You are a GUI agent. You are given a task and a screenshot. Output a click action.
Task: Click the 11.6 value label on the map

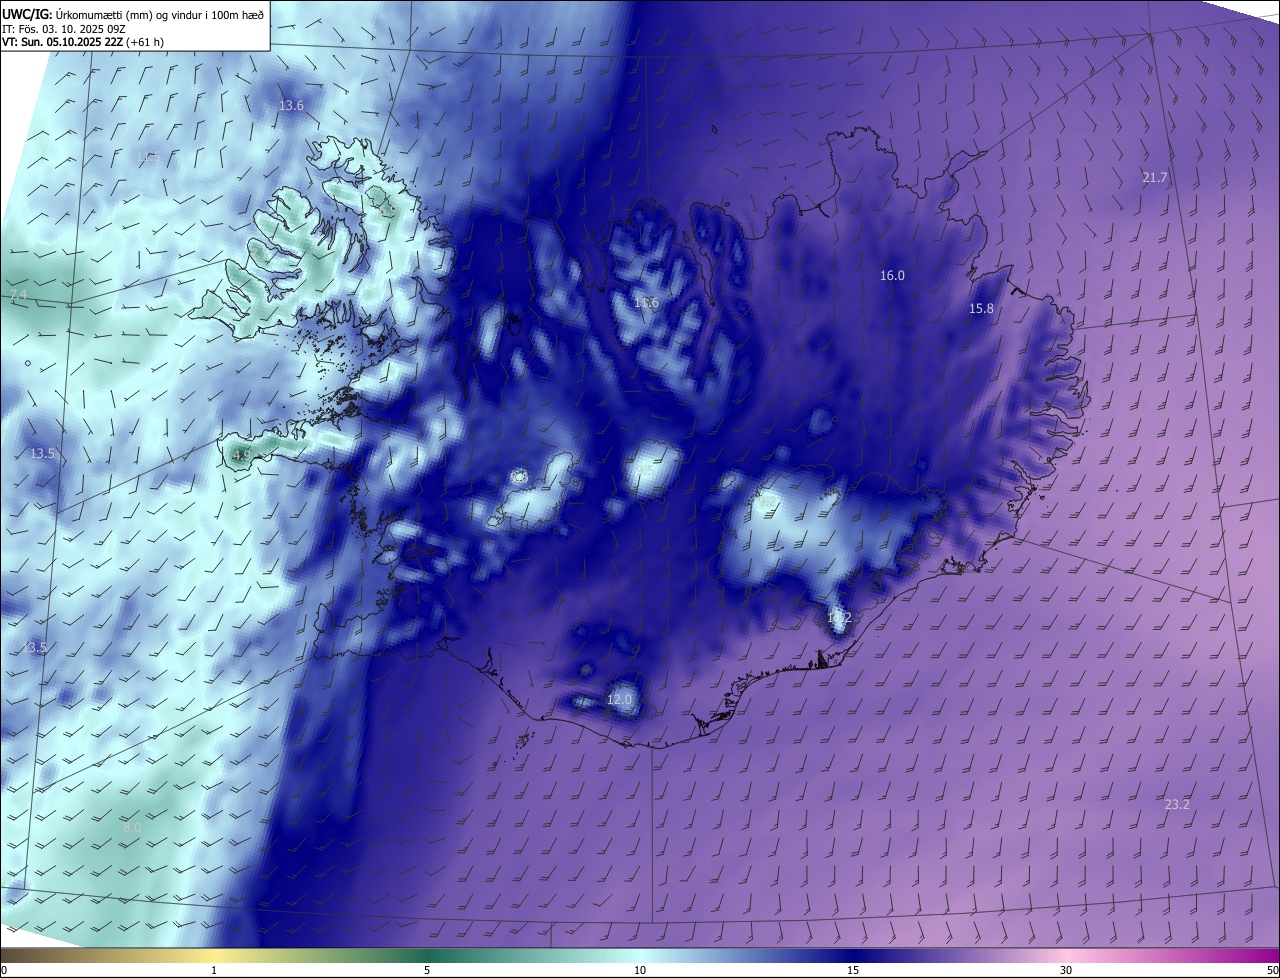point(646,303)
